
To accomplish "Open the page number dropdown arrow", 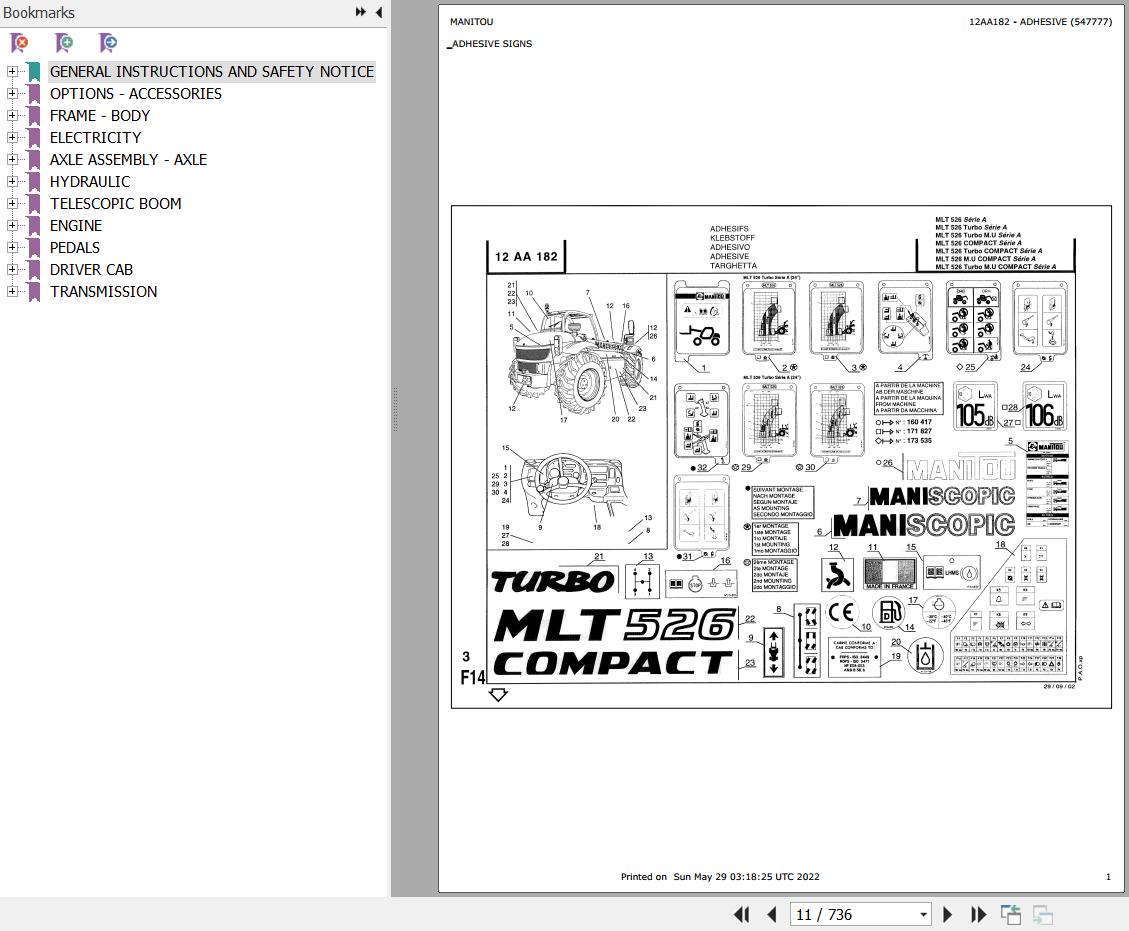I will pyautogui.click(x=923, y=915).
